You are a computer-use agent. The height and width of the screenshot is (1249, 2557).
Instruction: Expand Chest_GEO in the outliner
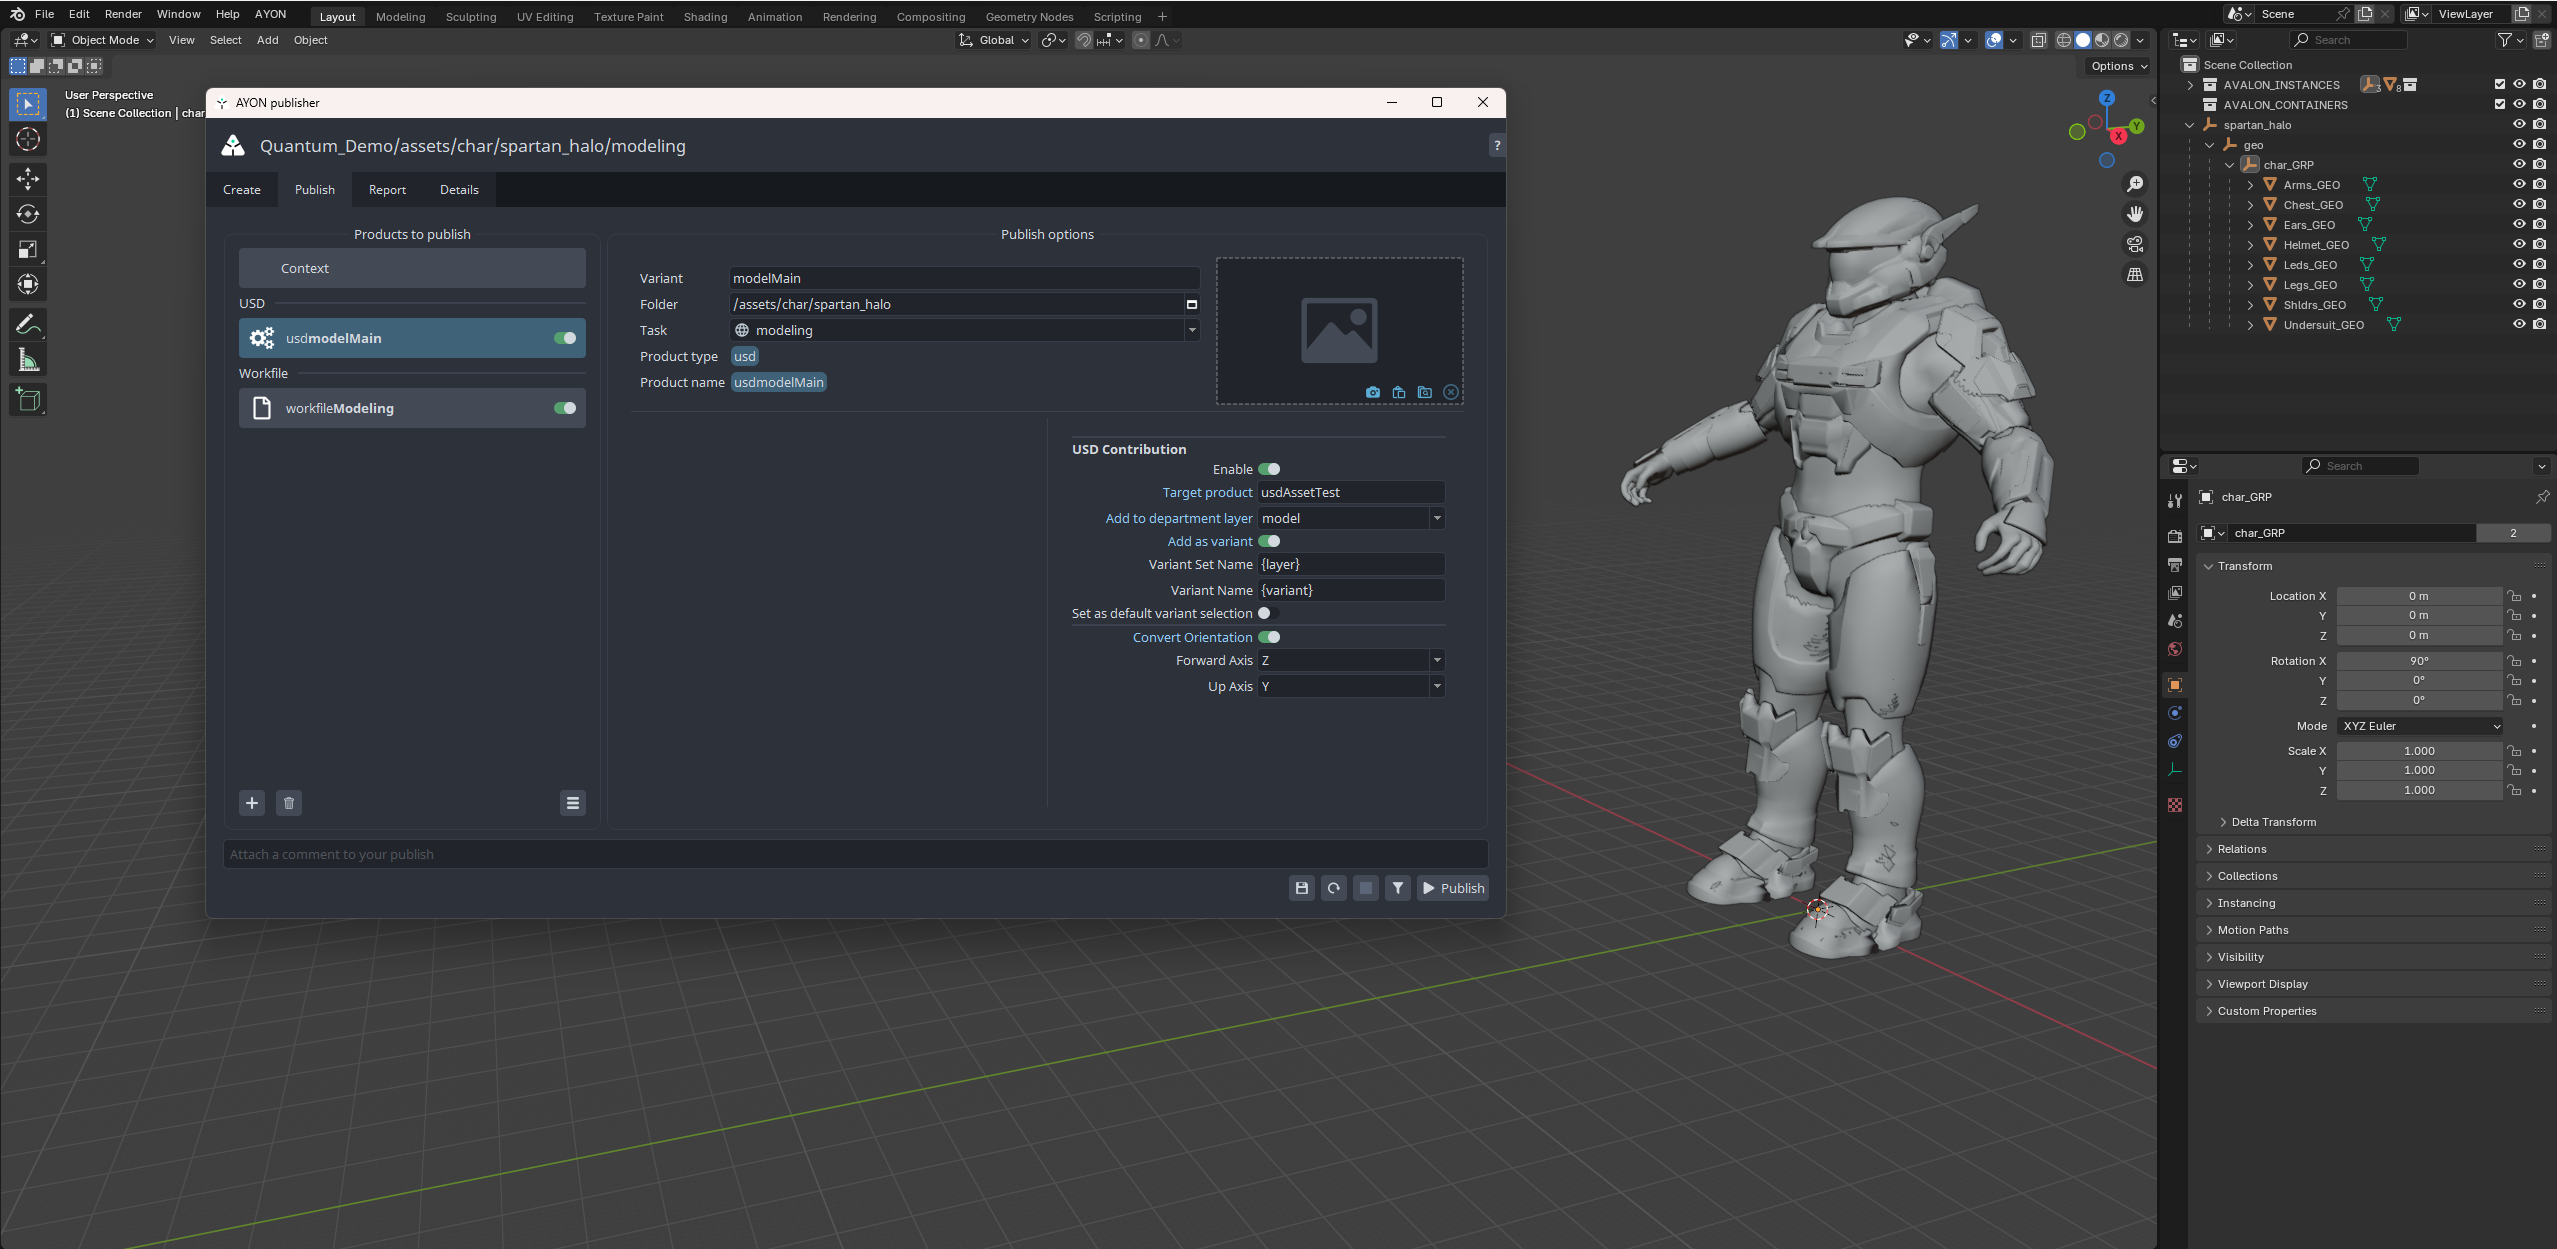[2251, 205]
